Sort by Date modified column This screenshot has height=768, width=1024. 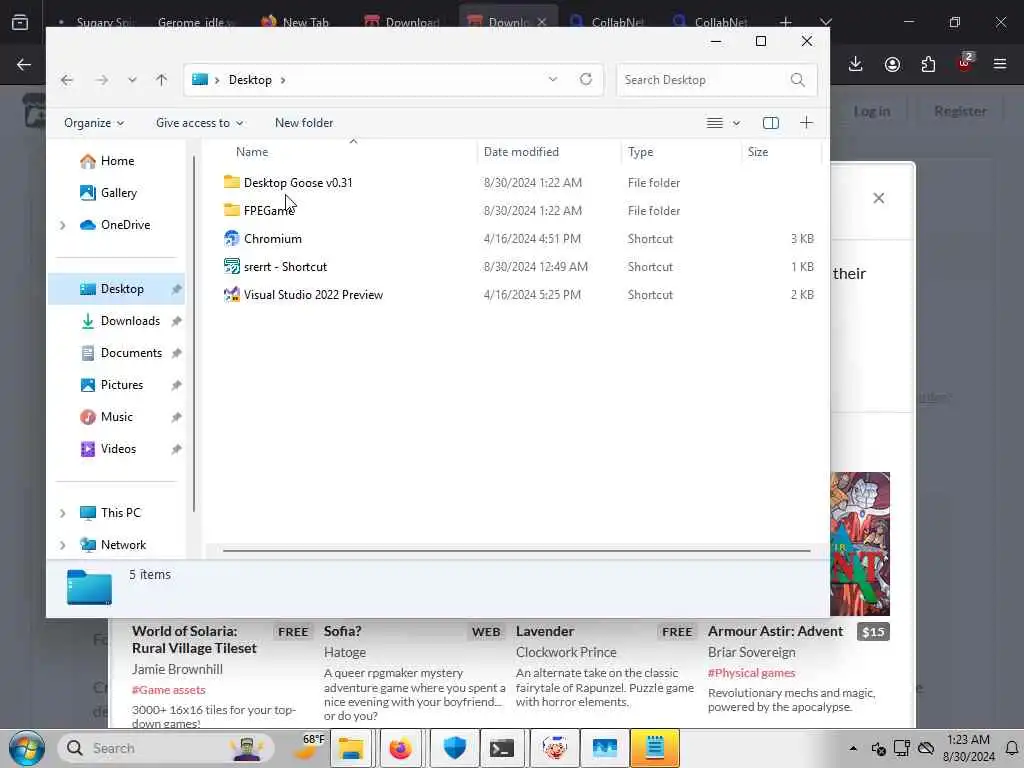pyautogui.click(x=521, y=152)
